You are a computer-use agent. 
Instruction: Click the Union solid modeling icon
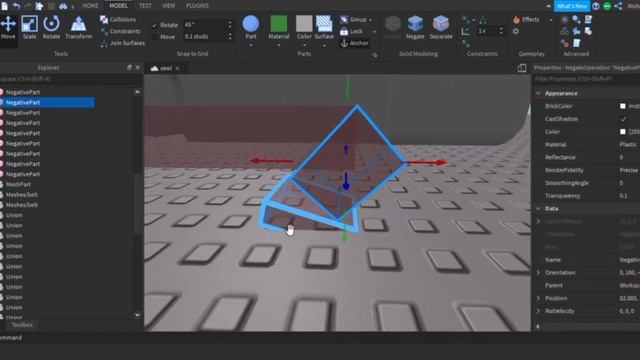393,27
